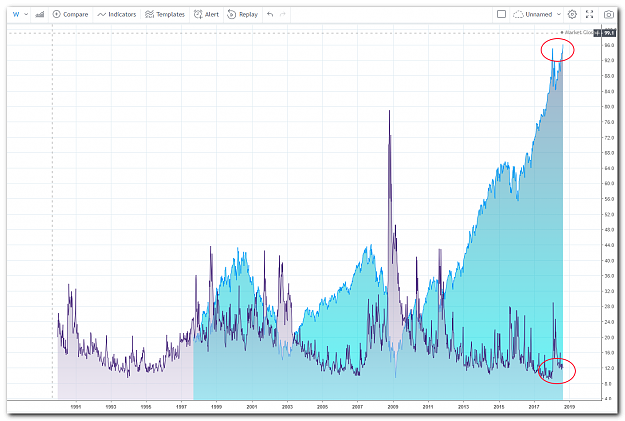Click the 2007 label on time axis
The image size is (625, 421).
point(358,407)
